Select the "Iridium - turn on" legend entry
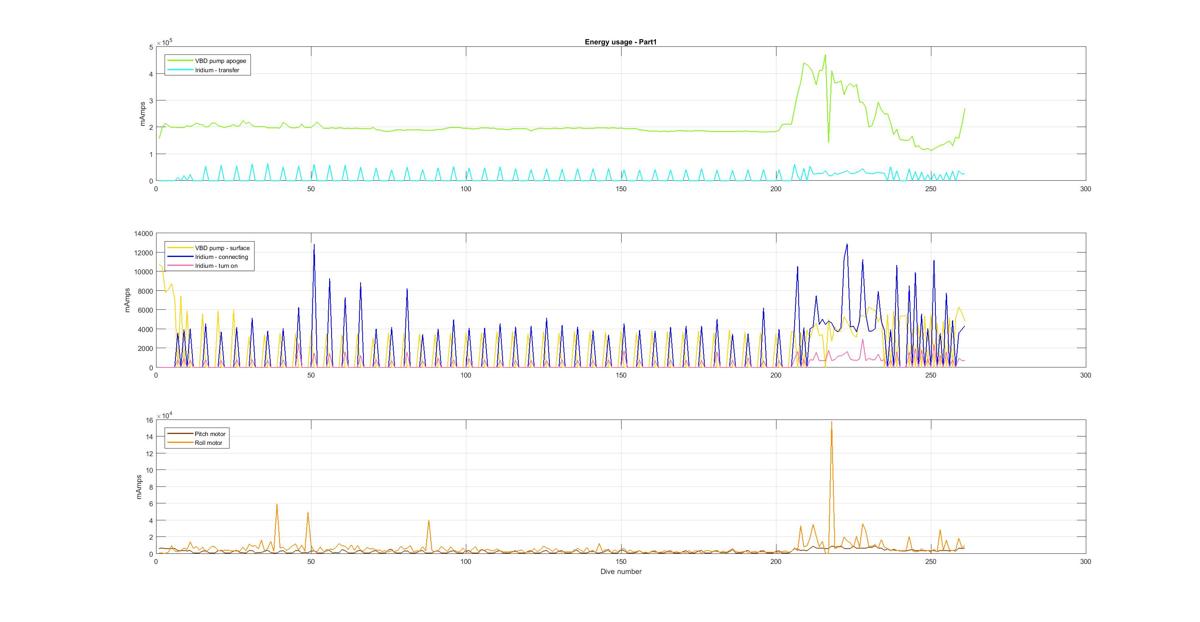 (x=217, y=266)
